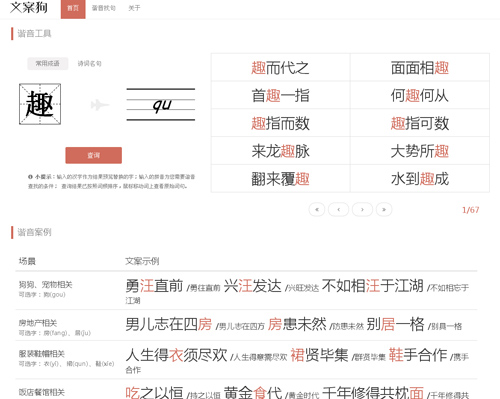500x399 pixels.
Task: Click the 谐音案例 section heading
Action: tap(34, 232)
